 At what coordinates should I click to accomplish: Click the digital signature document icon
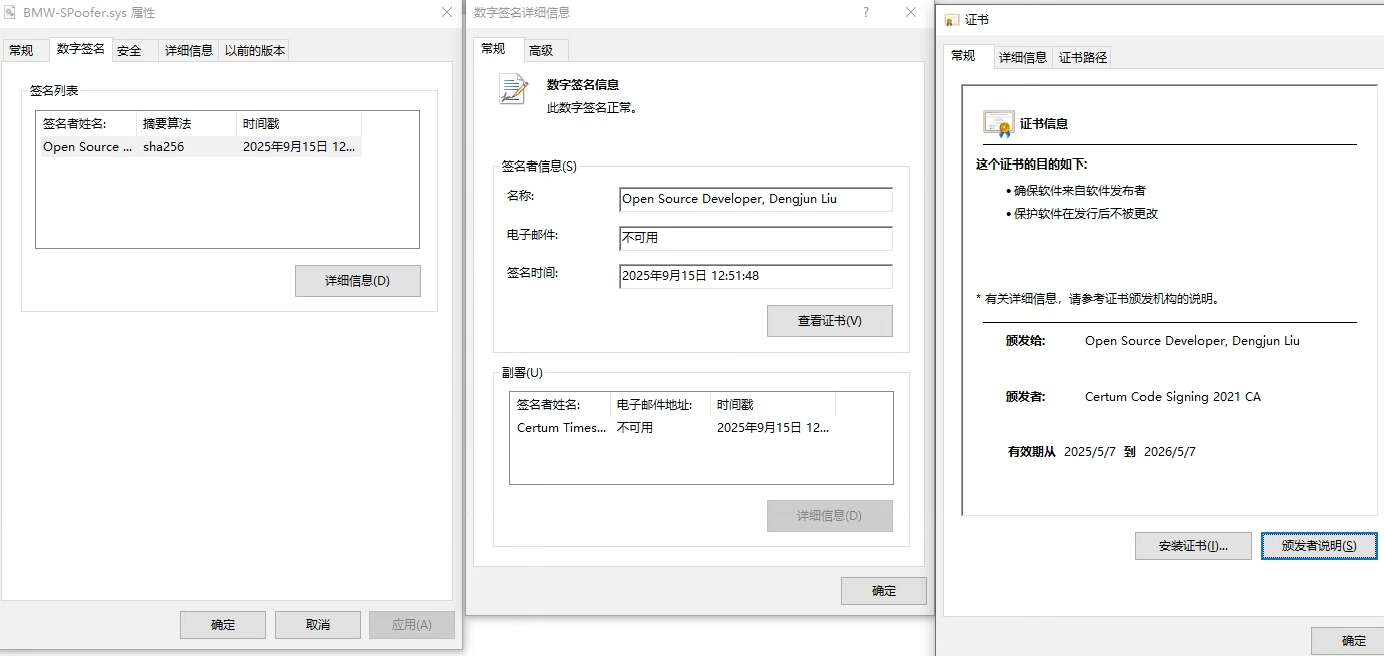(x=514, y=89)
